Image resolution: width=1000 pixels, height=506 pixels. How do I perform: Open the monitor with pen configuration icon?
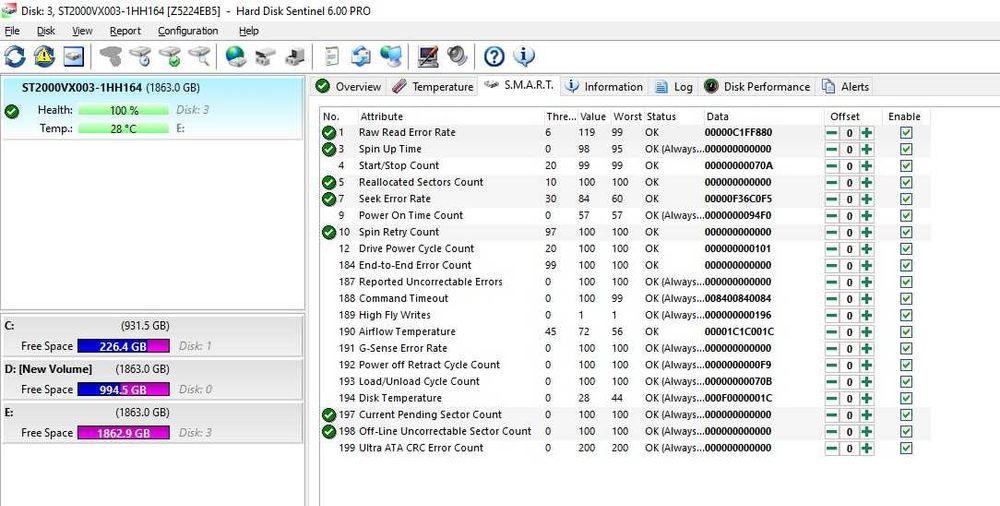(427, 56)
